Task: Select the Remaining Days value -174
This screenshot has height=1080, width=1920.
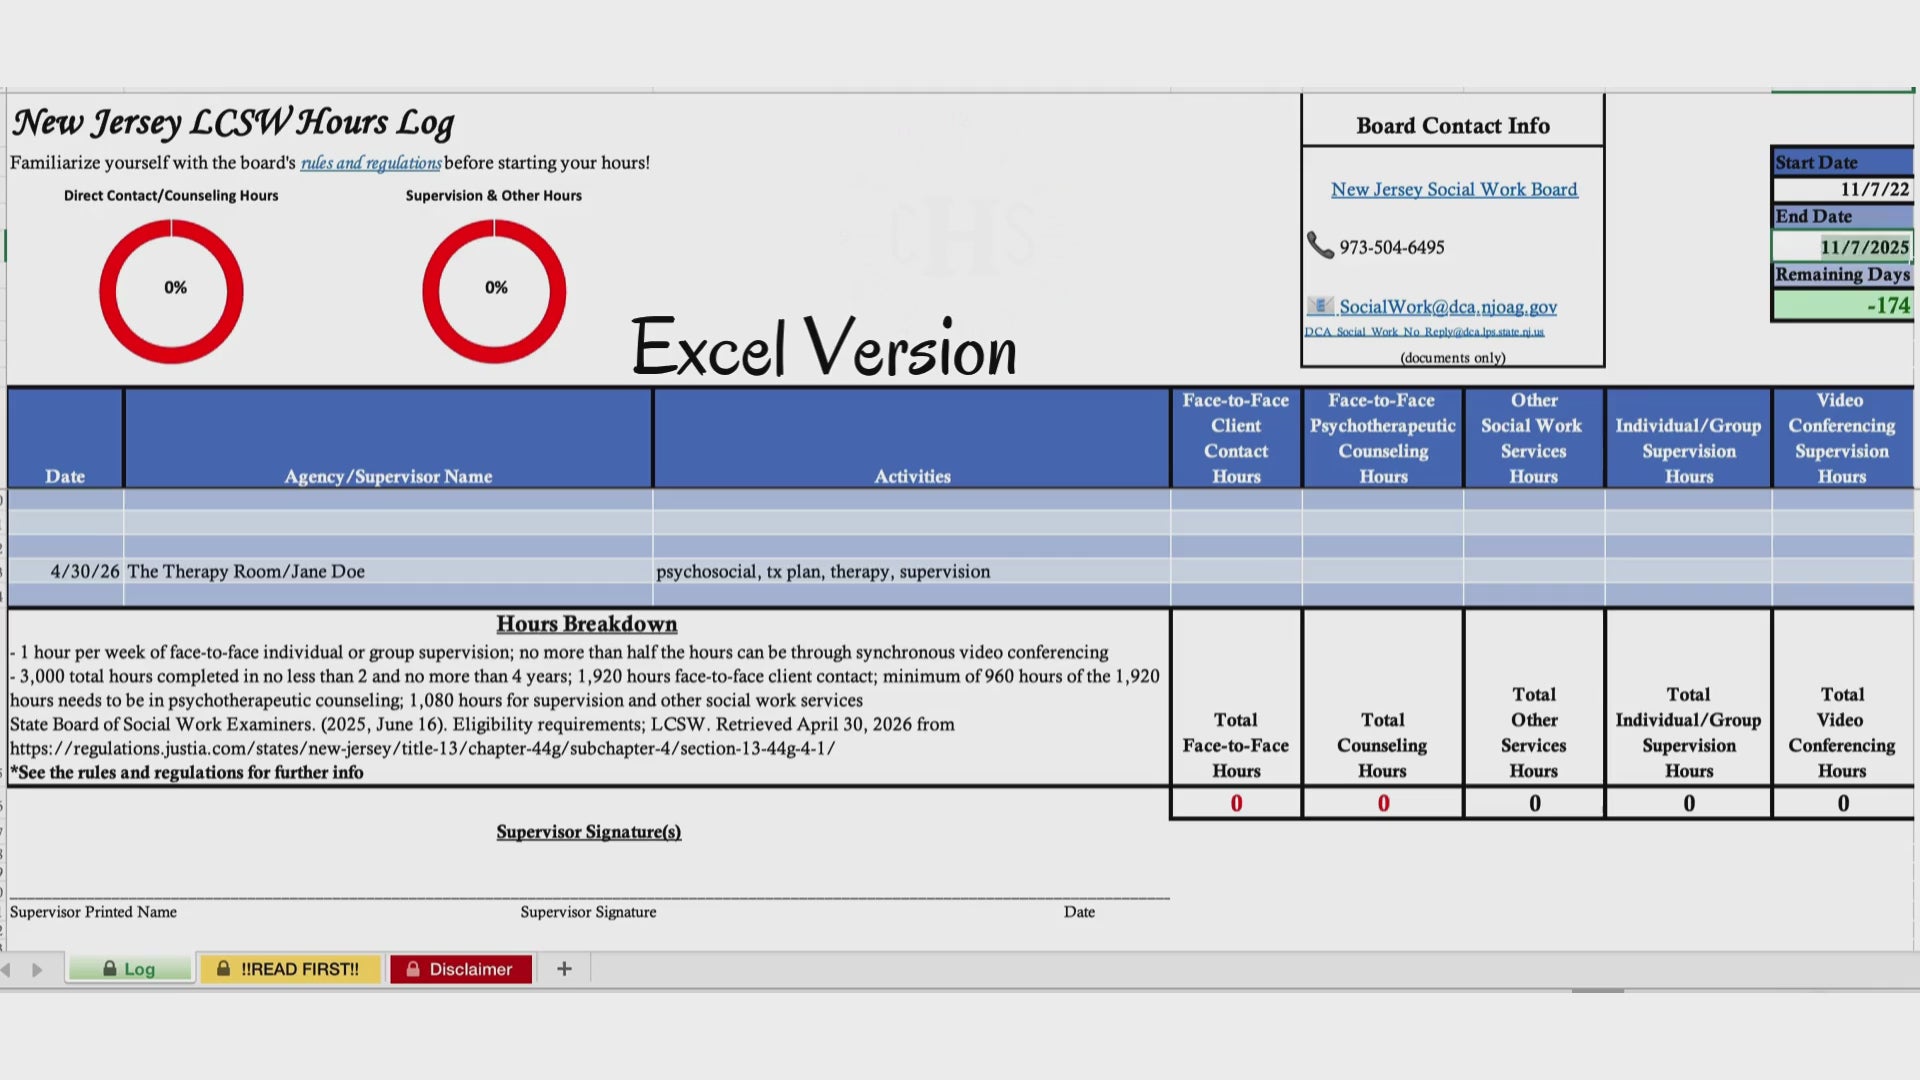Action: 1842,305
